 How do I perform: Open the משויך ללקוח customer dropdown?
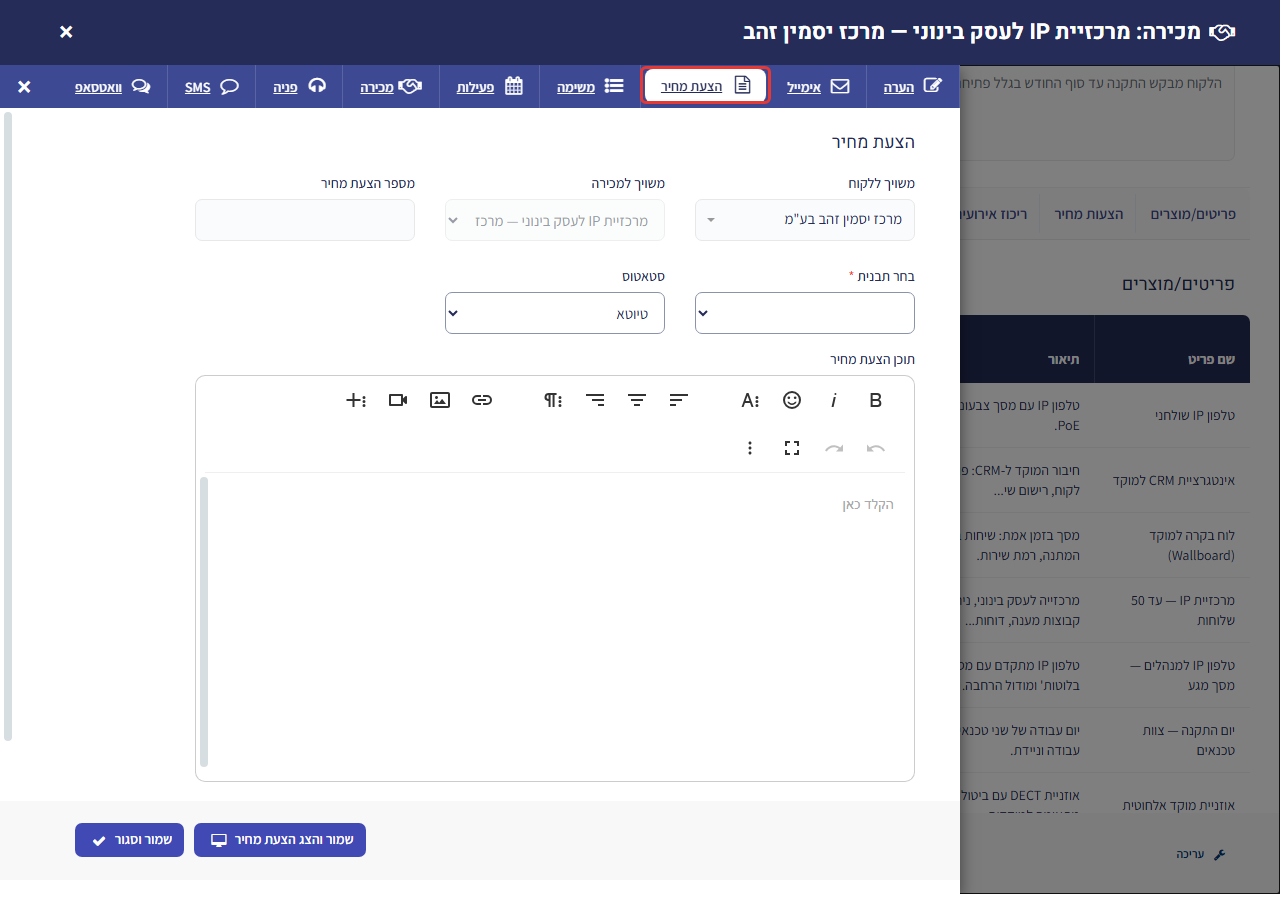pyautogui.click(x=805, y=220)
